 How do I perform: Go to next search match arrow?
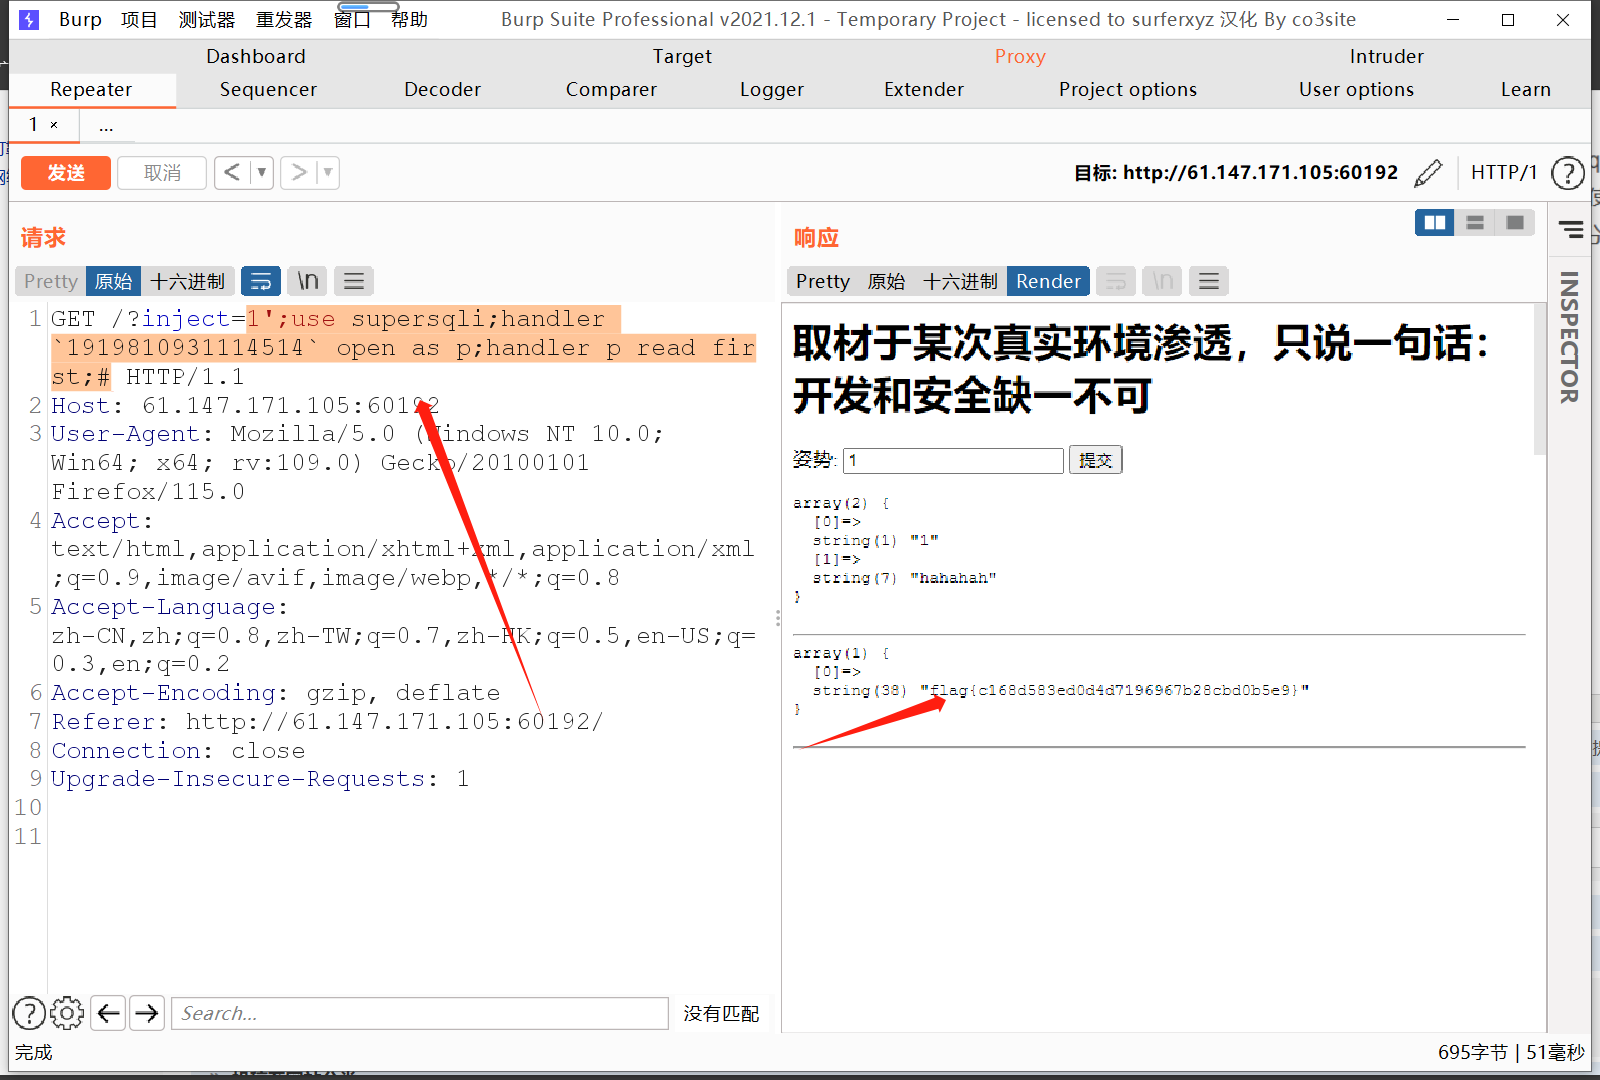(147, 1013)
